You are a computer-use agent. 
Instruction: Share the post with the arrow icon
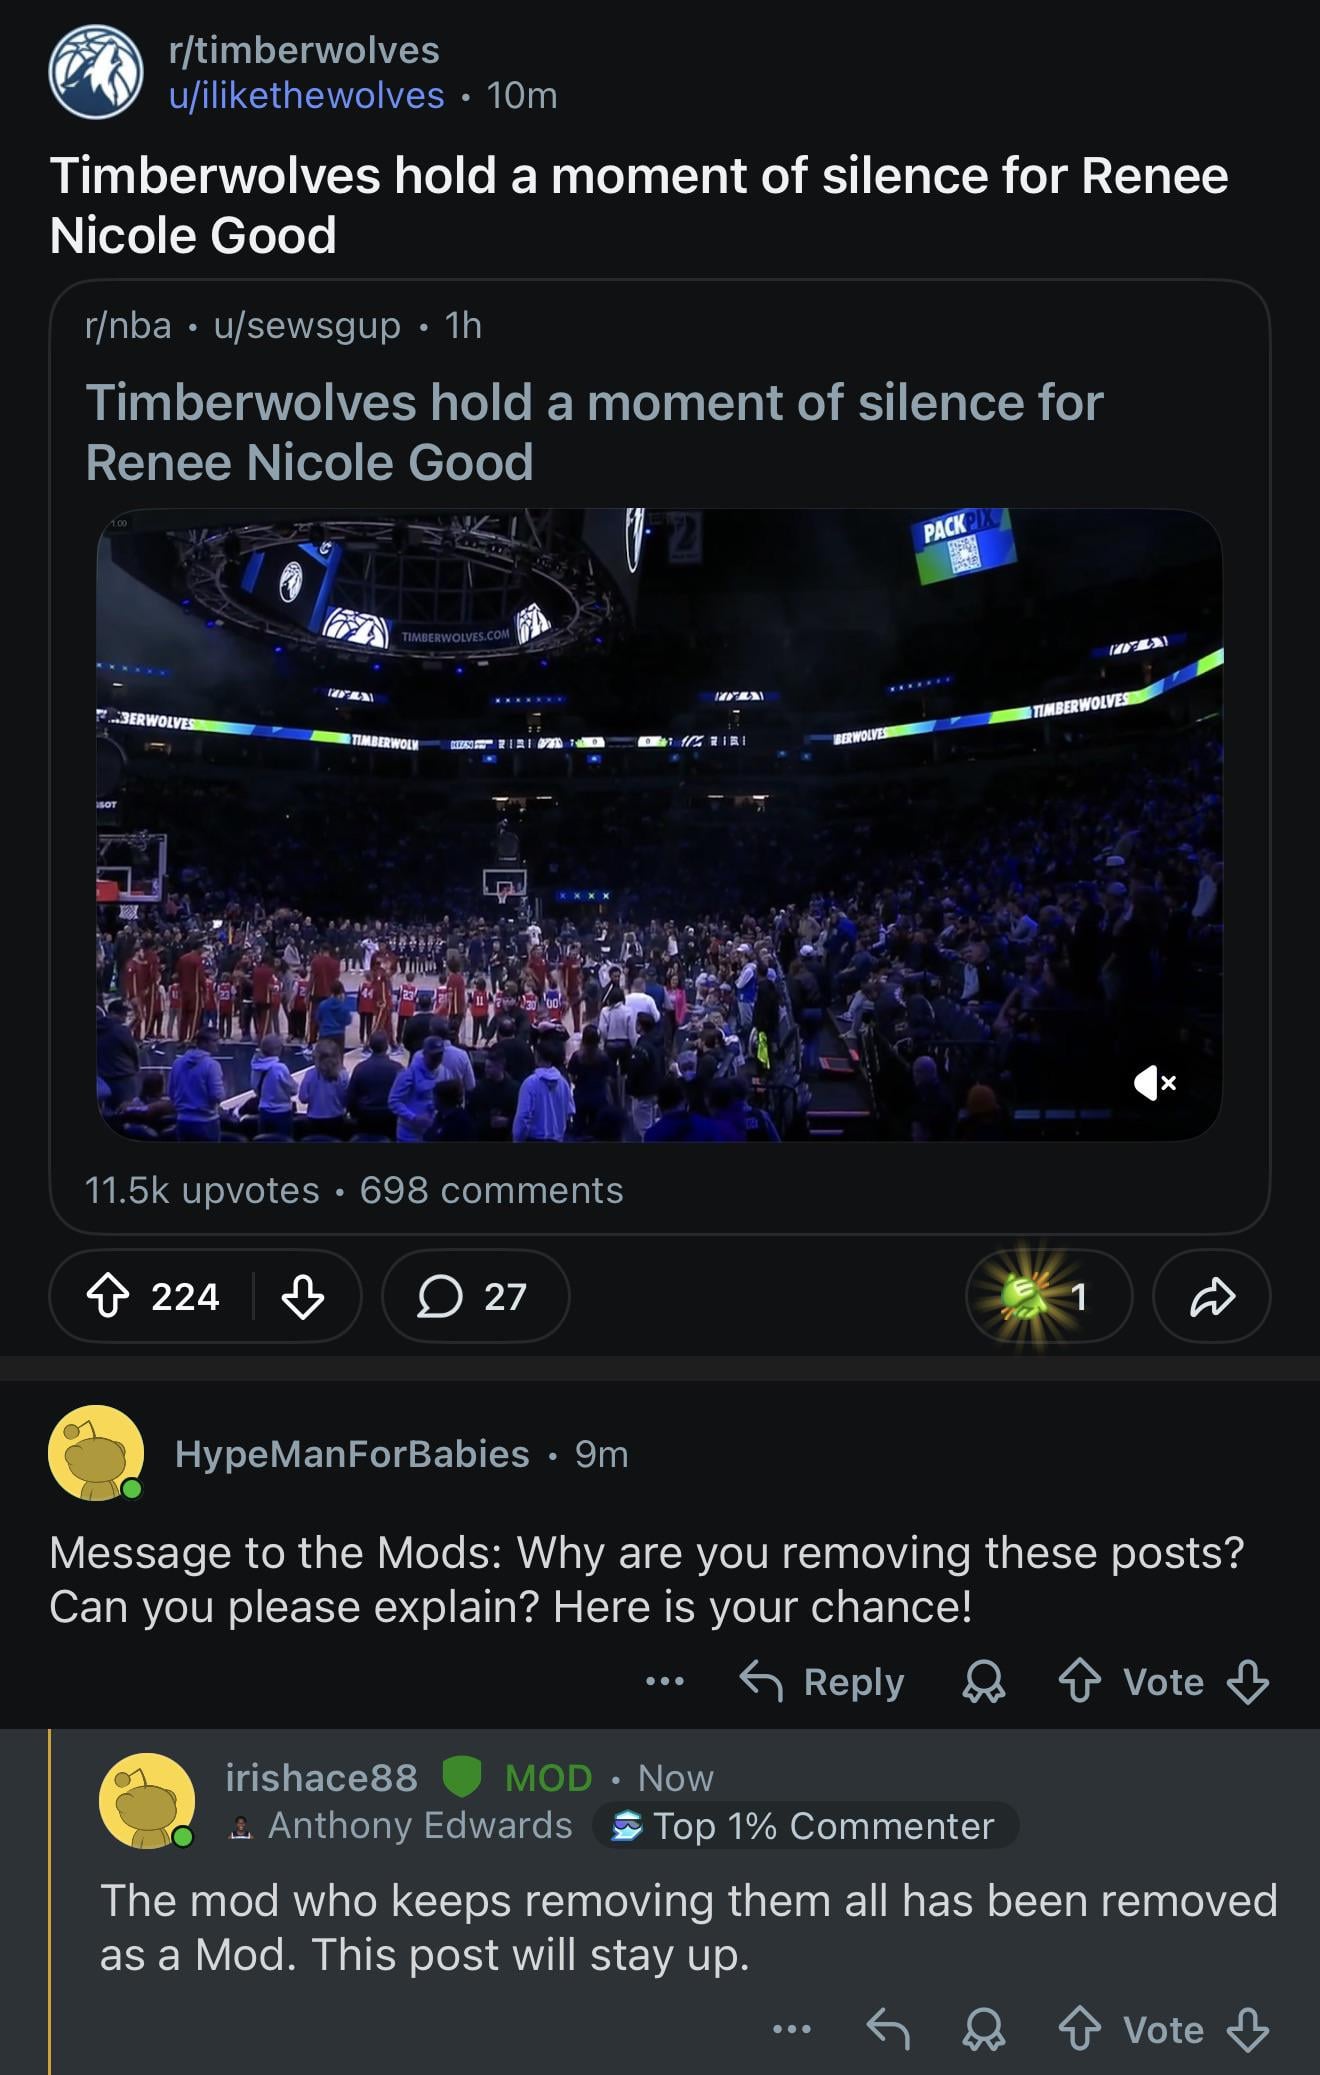coord(1212,1297)
